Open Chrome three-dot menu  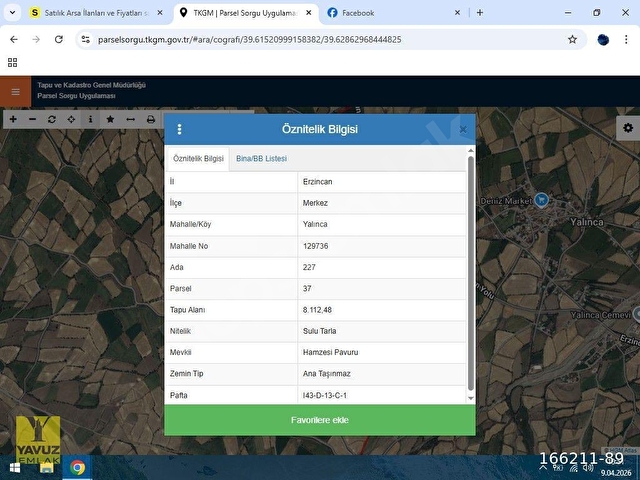pyautogui.click(x=626, y=39)
